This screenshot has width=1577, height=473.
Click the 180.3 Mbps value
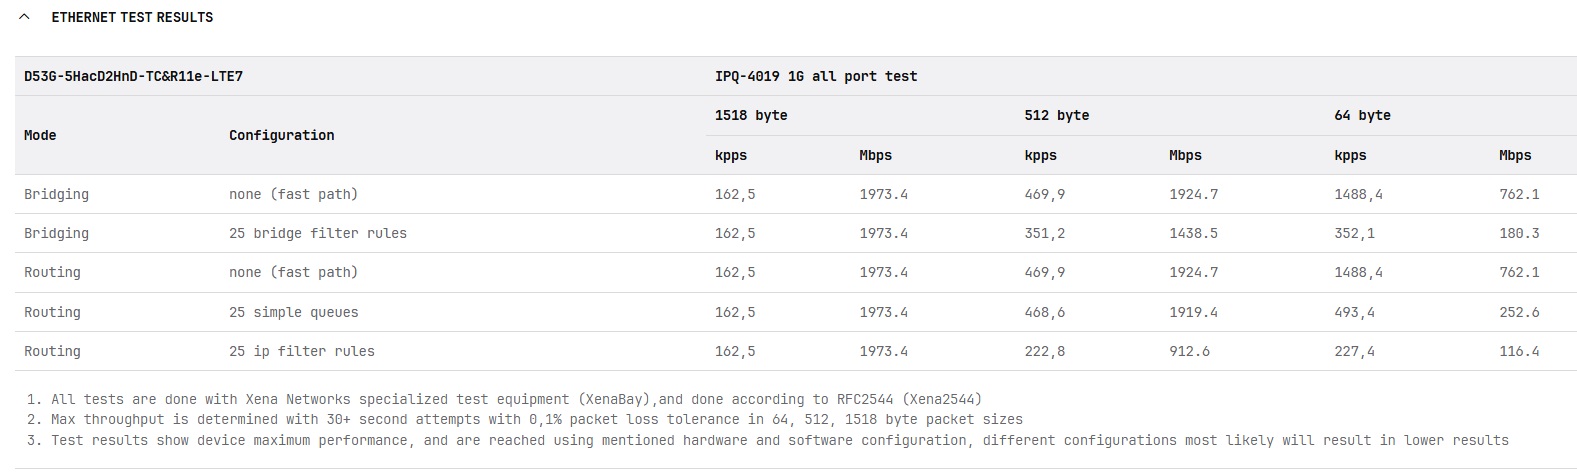pos(1519,233)
